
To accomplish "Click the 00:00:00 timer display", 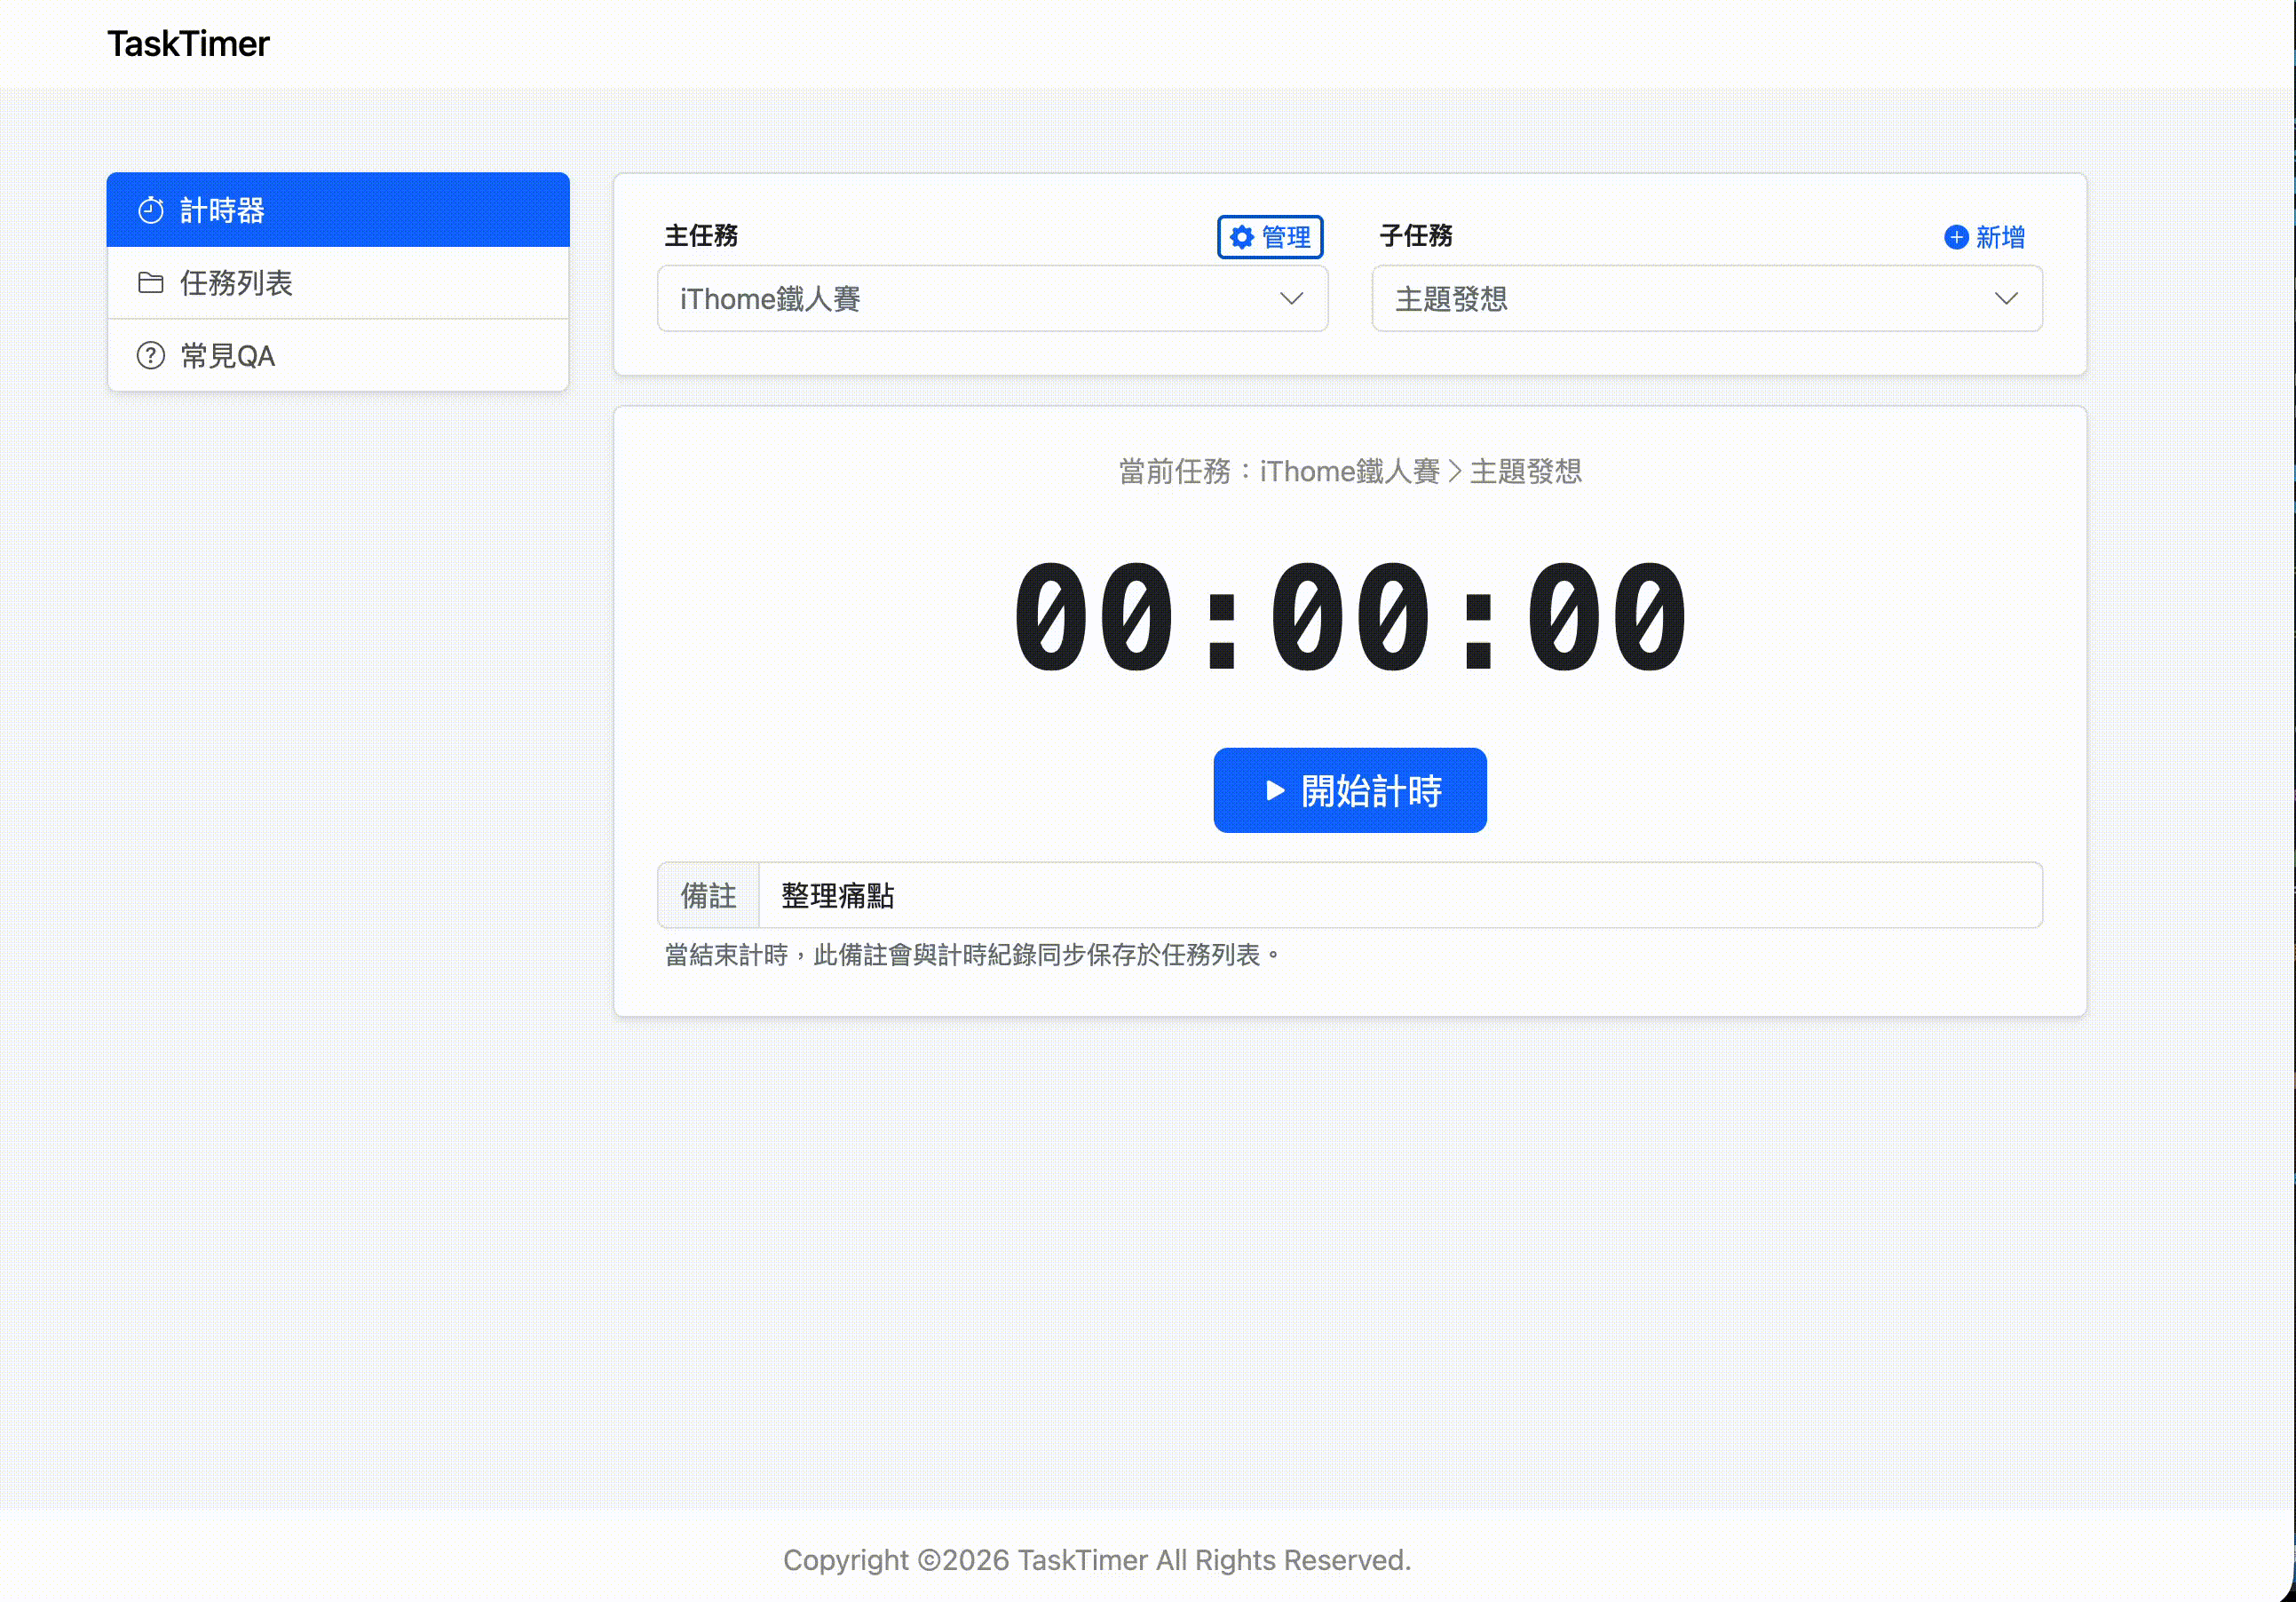I will (x=1350, y=617).
